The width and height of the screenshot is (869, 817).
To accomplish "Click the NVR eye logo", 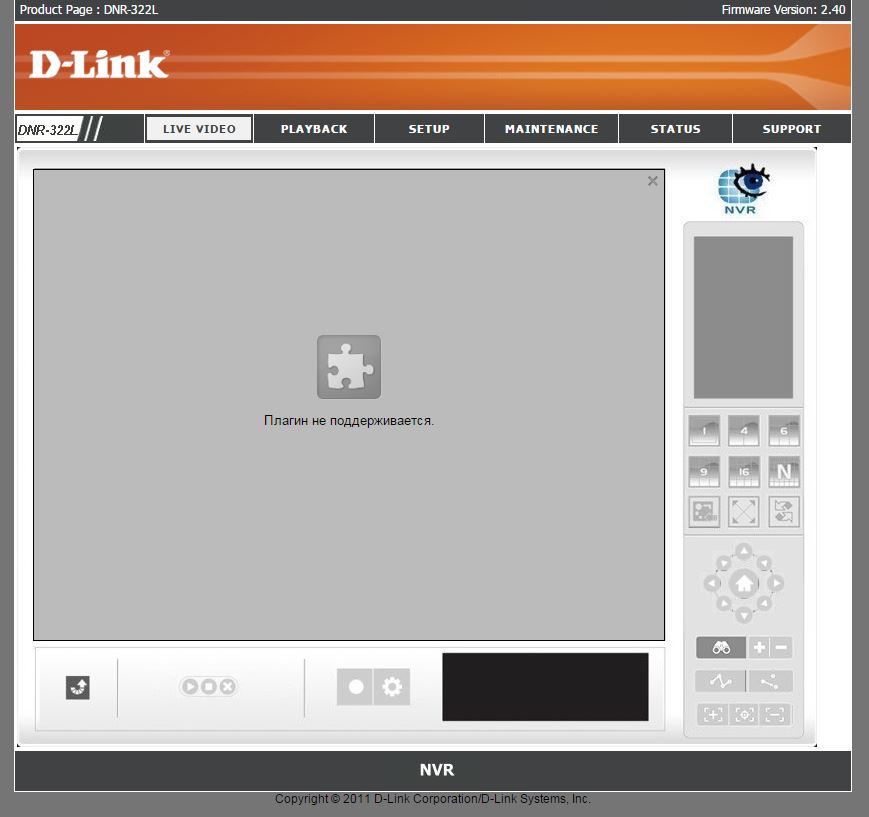I will tap(743, 188).
